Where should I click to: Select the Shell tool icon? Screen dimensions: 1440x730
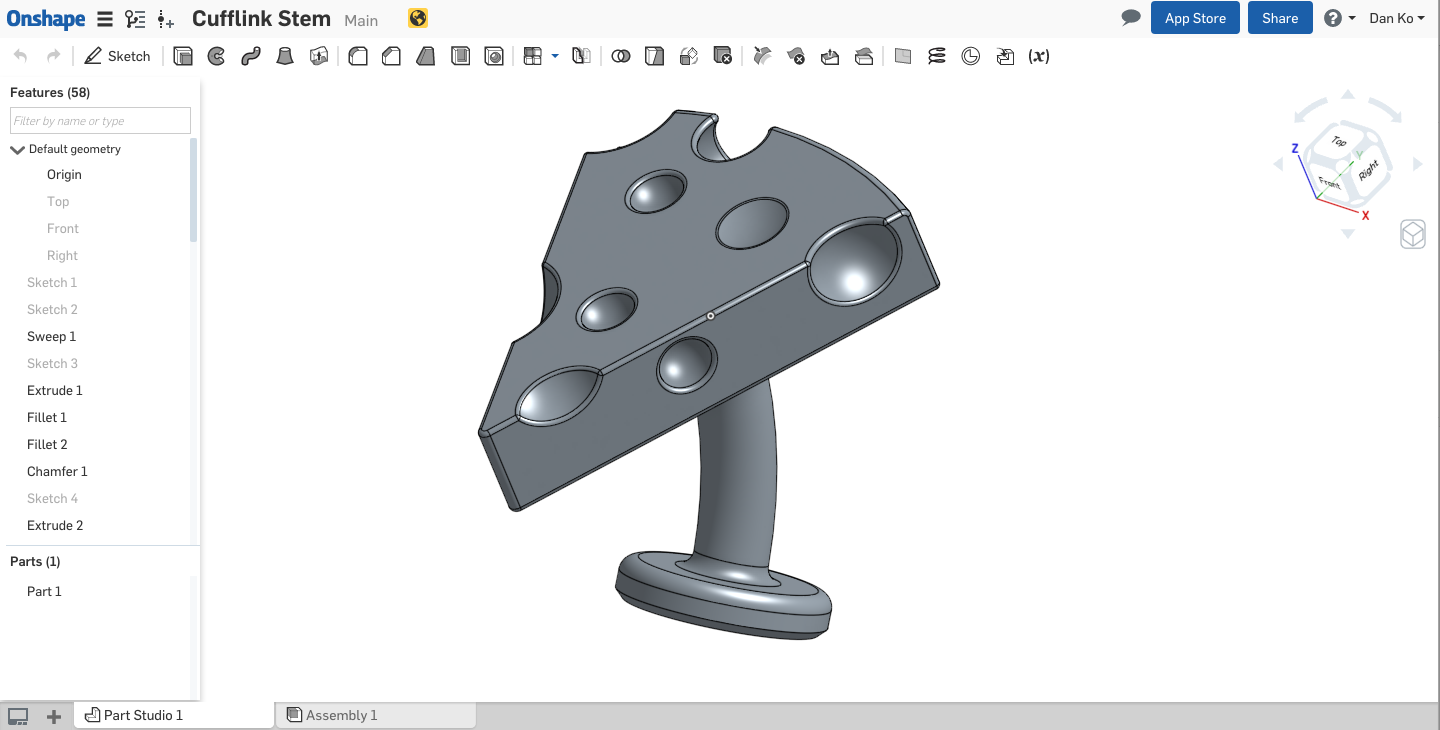(460, 56)
